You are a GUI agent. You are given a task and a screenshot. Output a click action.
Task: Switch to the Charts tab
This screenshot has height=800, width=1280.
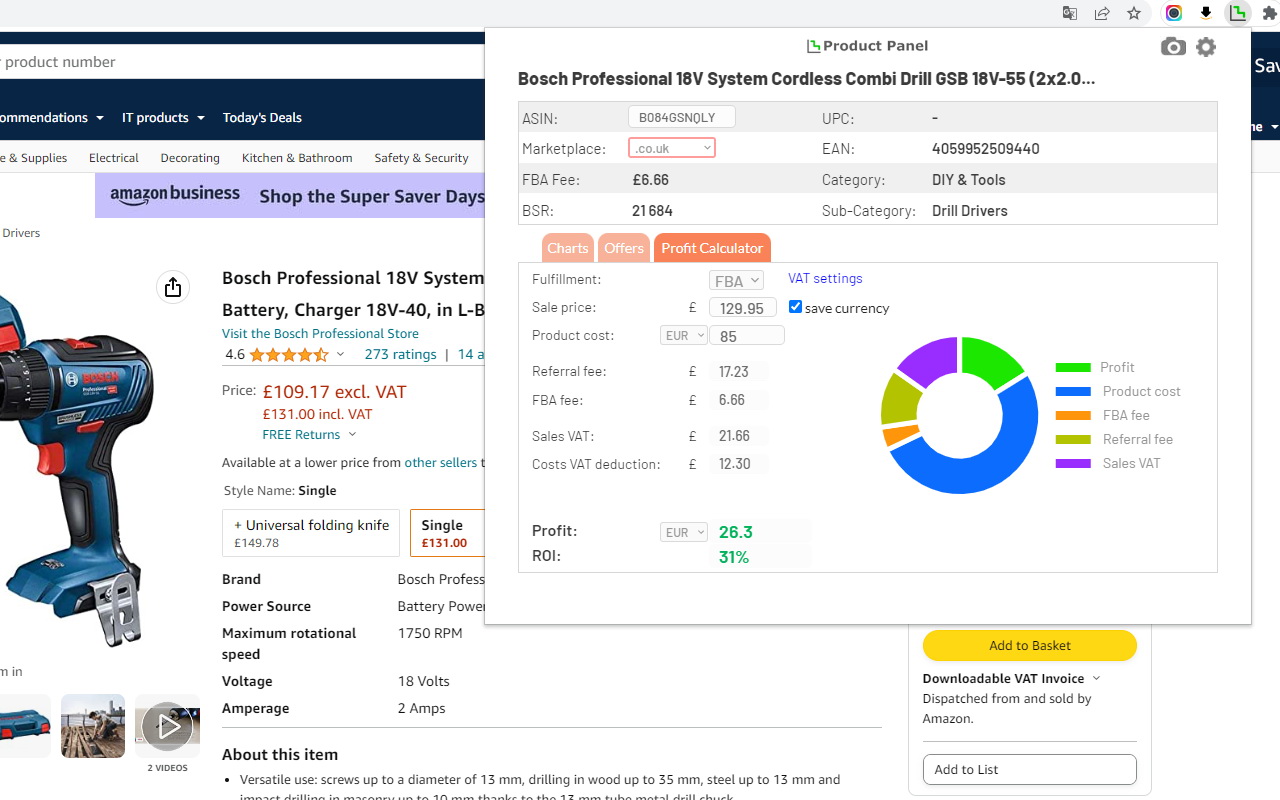[x=567, y=248]
